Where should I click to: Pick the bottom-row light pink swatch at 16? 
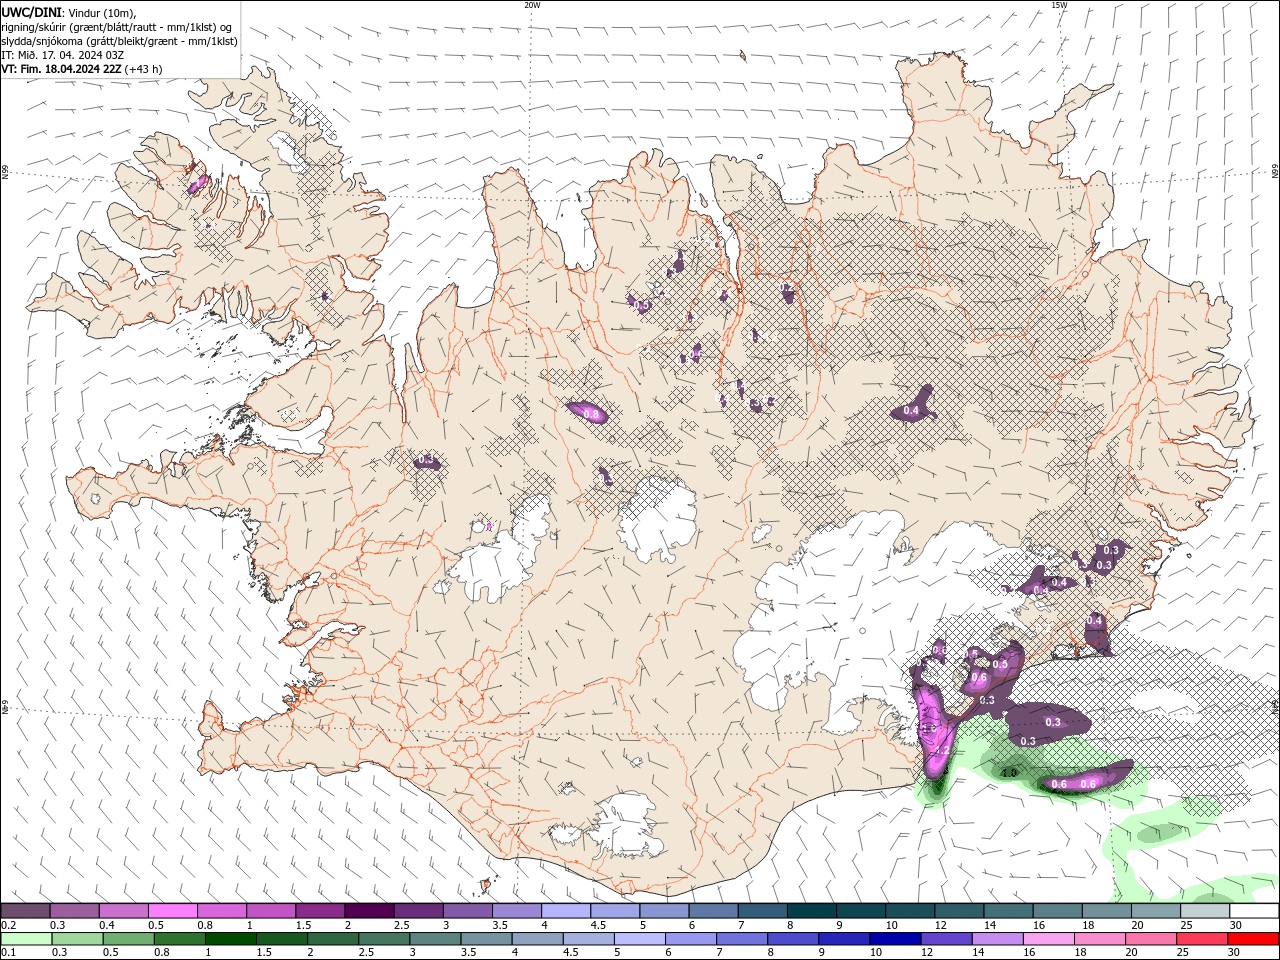(x=1047, y=939)
